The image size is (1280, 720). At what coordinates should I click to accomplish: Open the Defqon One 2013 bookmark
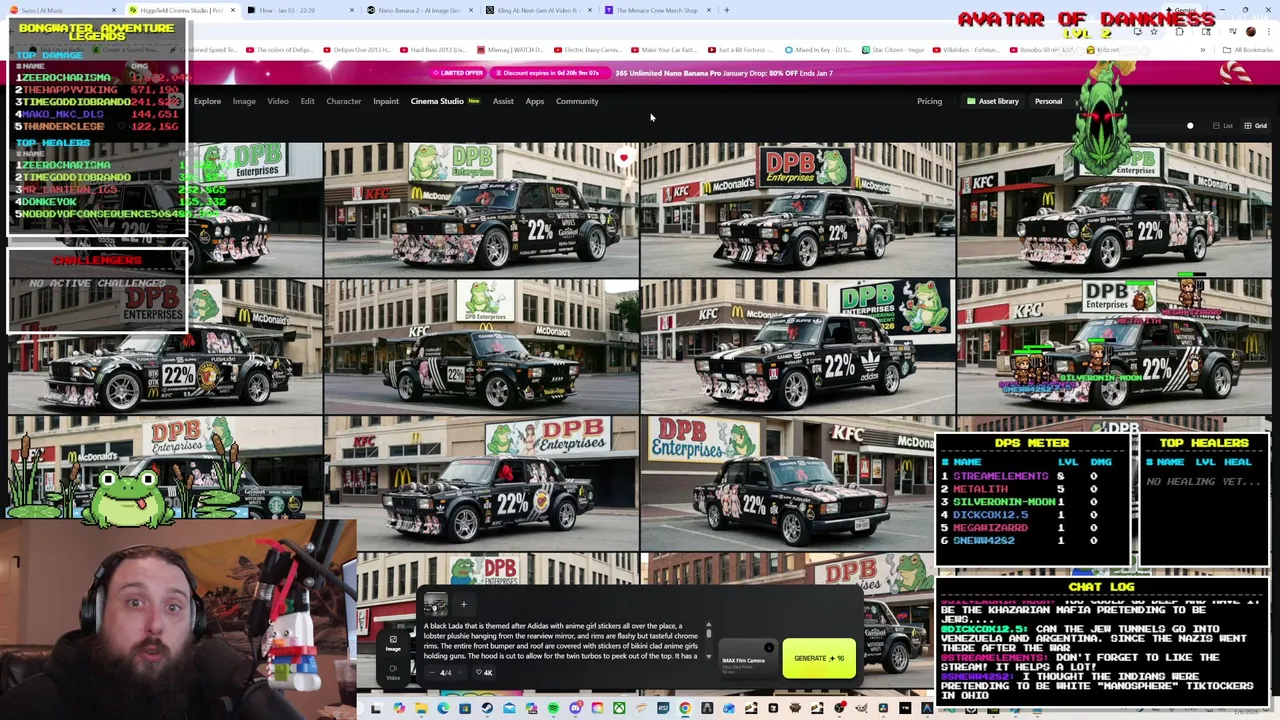357,50
